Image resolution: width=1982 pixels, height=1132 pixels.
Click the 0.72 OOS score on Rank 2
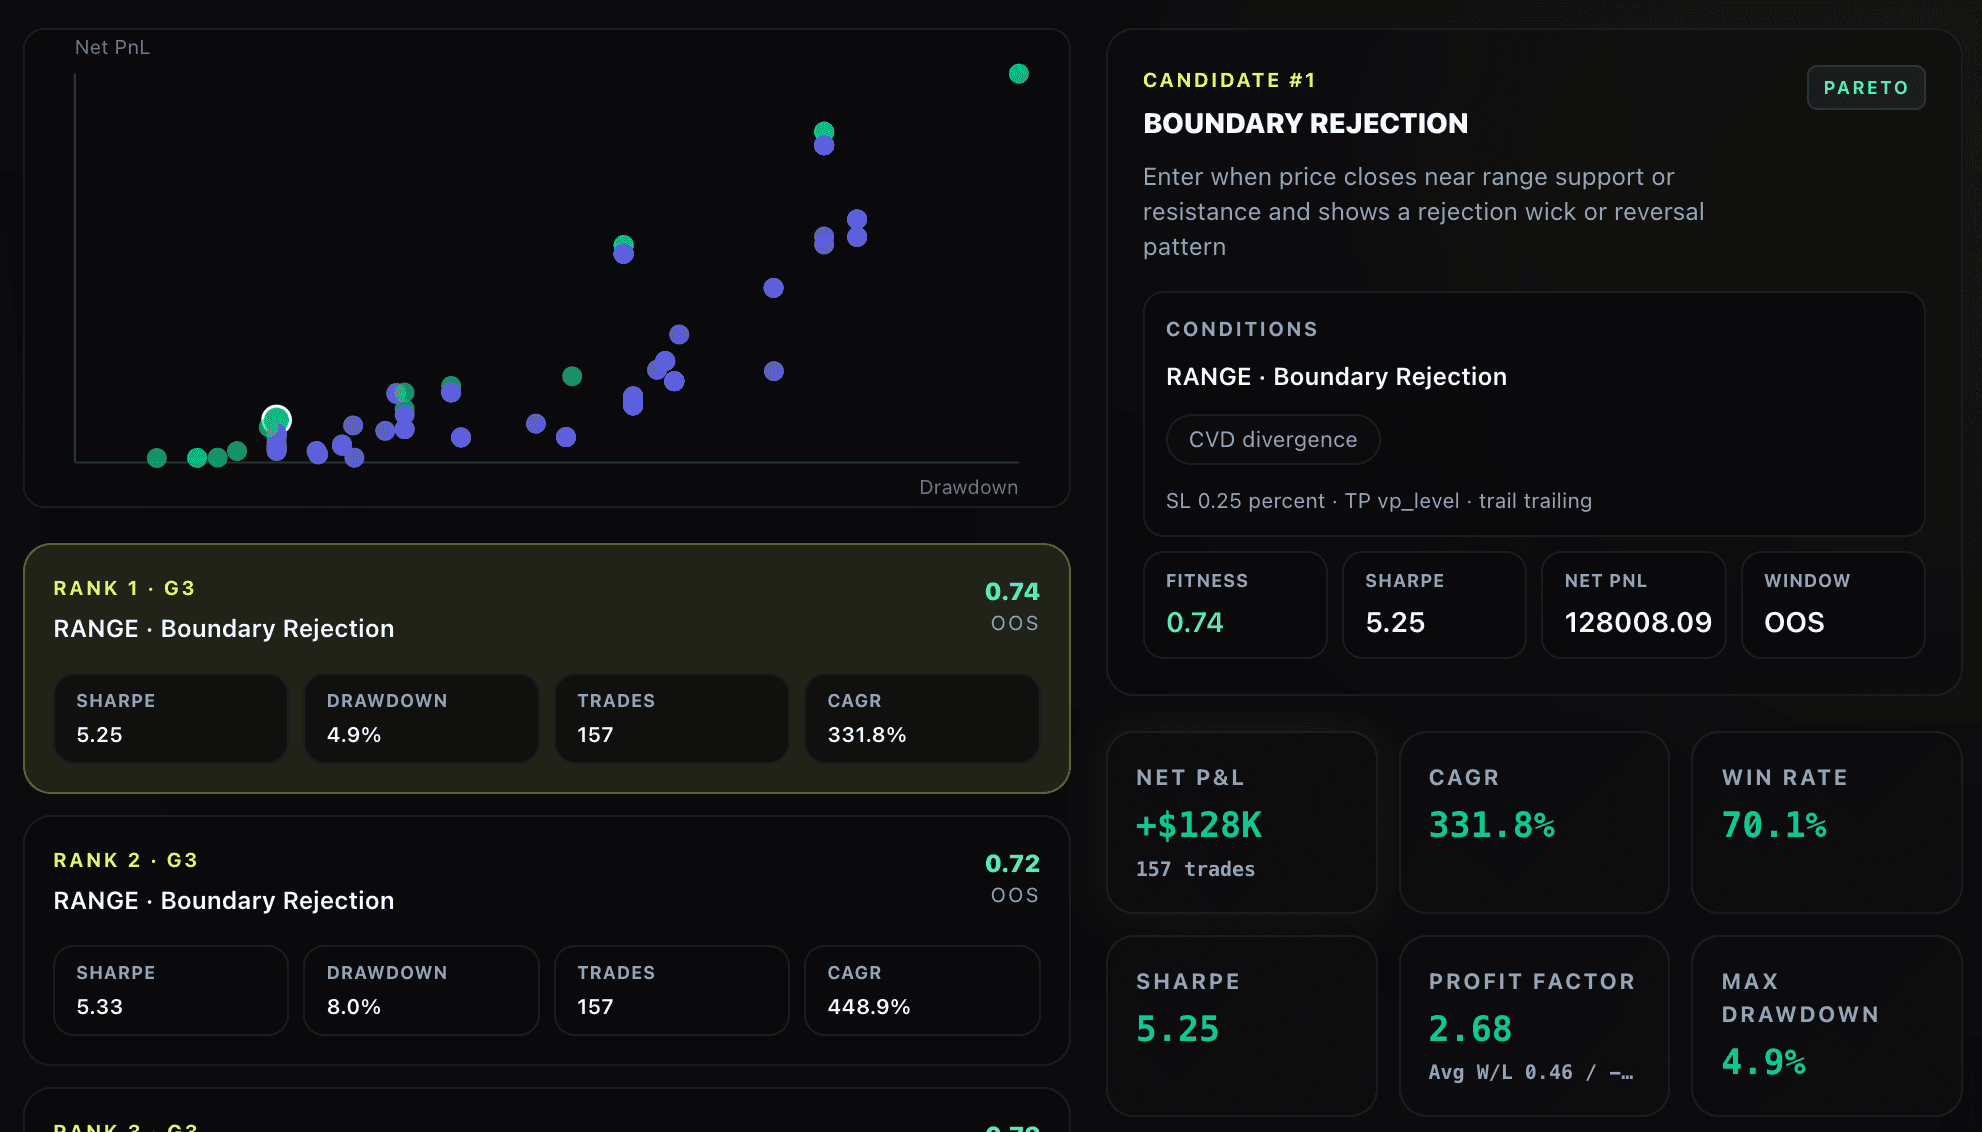pos(1012,877)
